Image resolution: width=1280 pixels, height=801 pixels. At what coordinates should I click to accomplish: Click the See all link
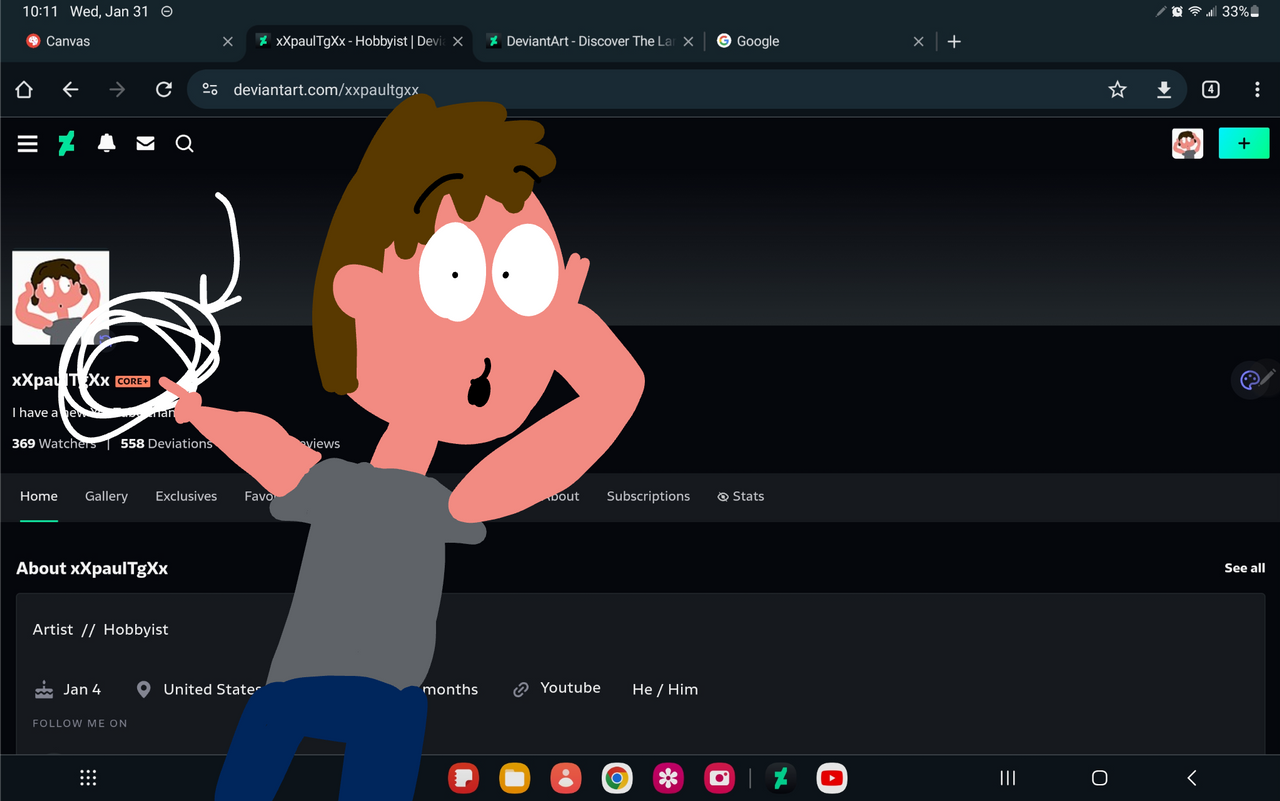(1244, 568)
